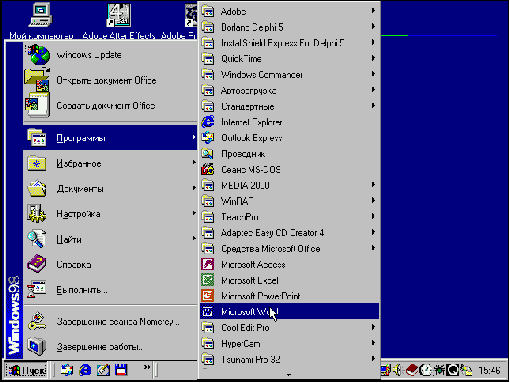Image resolution: width=510 pixels, height=383 pixels.
Task: Click the New Office Document icon
Action: coord(37,105)
